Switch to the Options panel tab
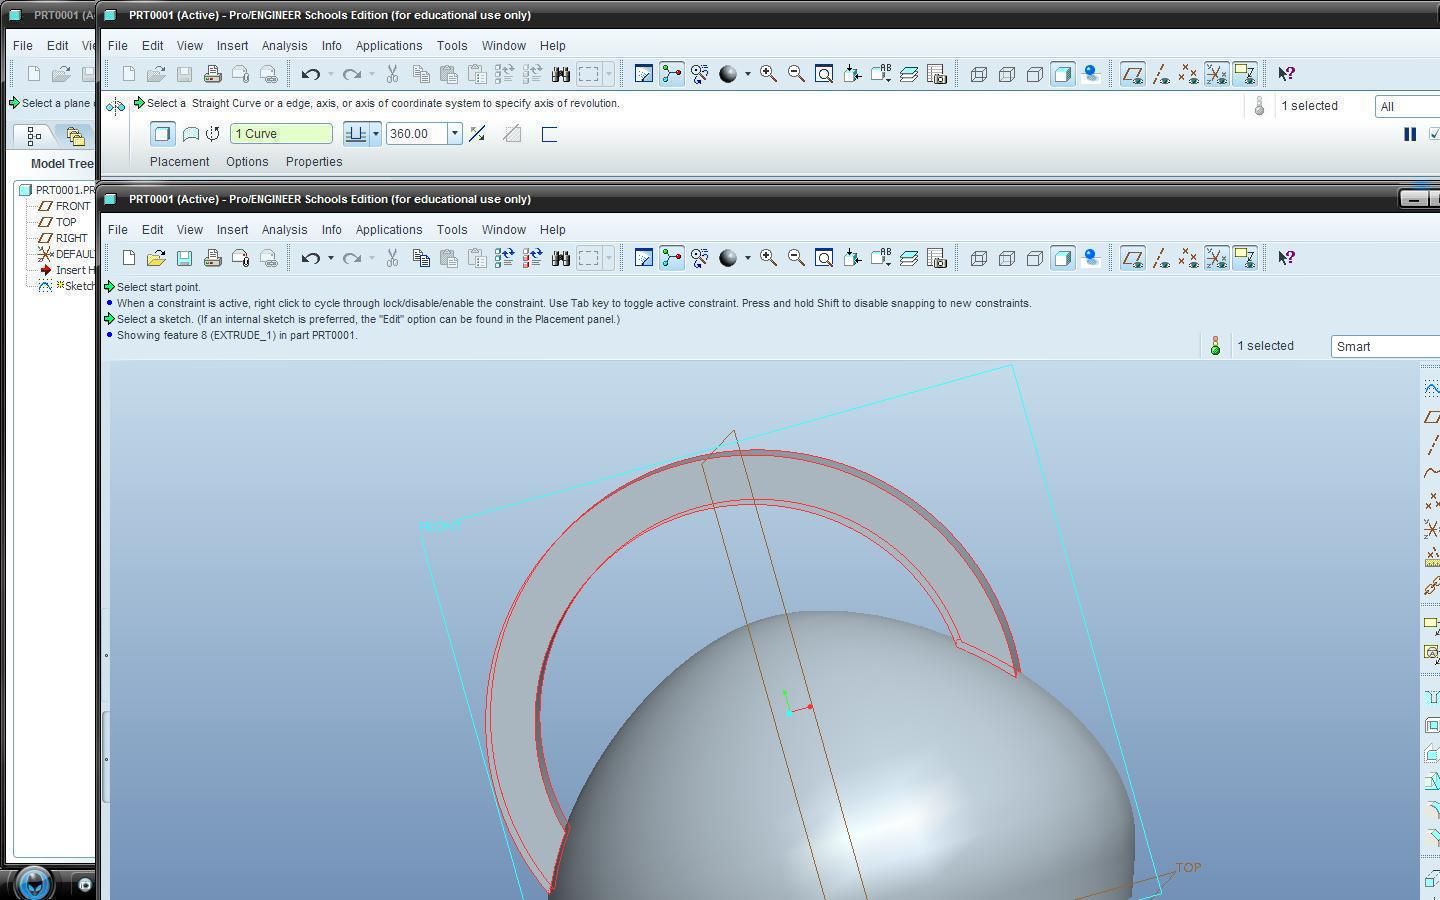 point(247,161)
